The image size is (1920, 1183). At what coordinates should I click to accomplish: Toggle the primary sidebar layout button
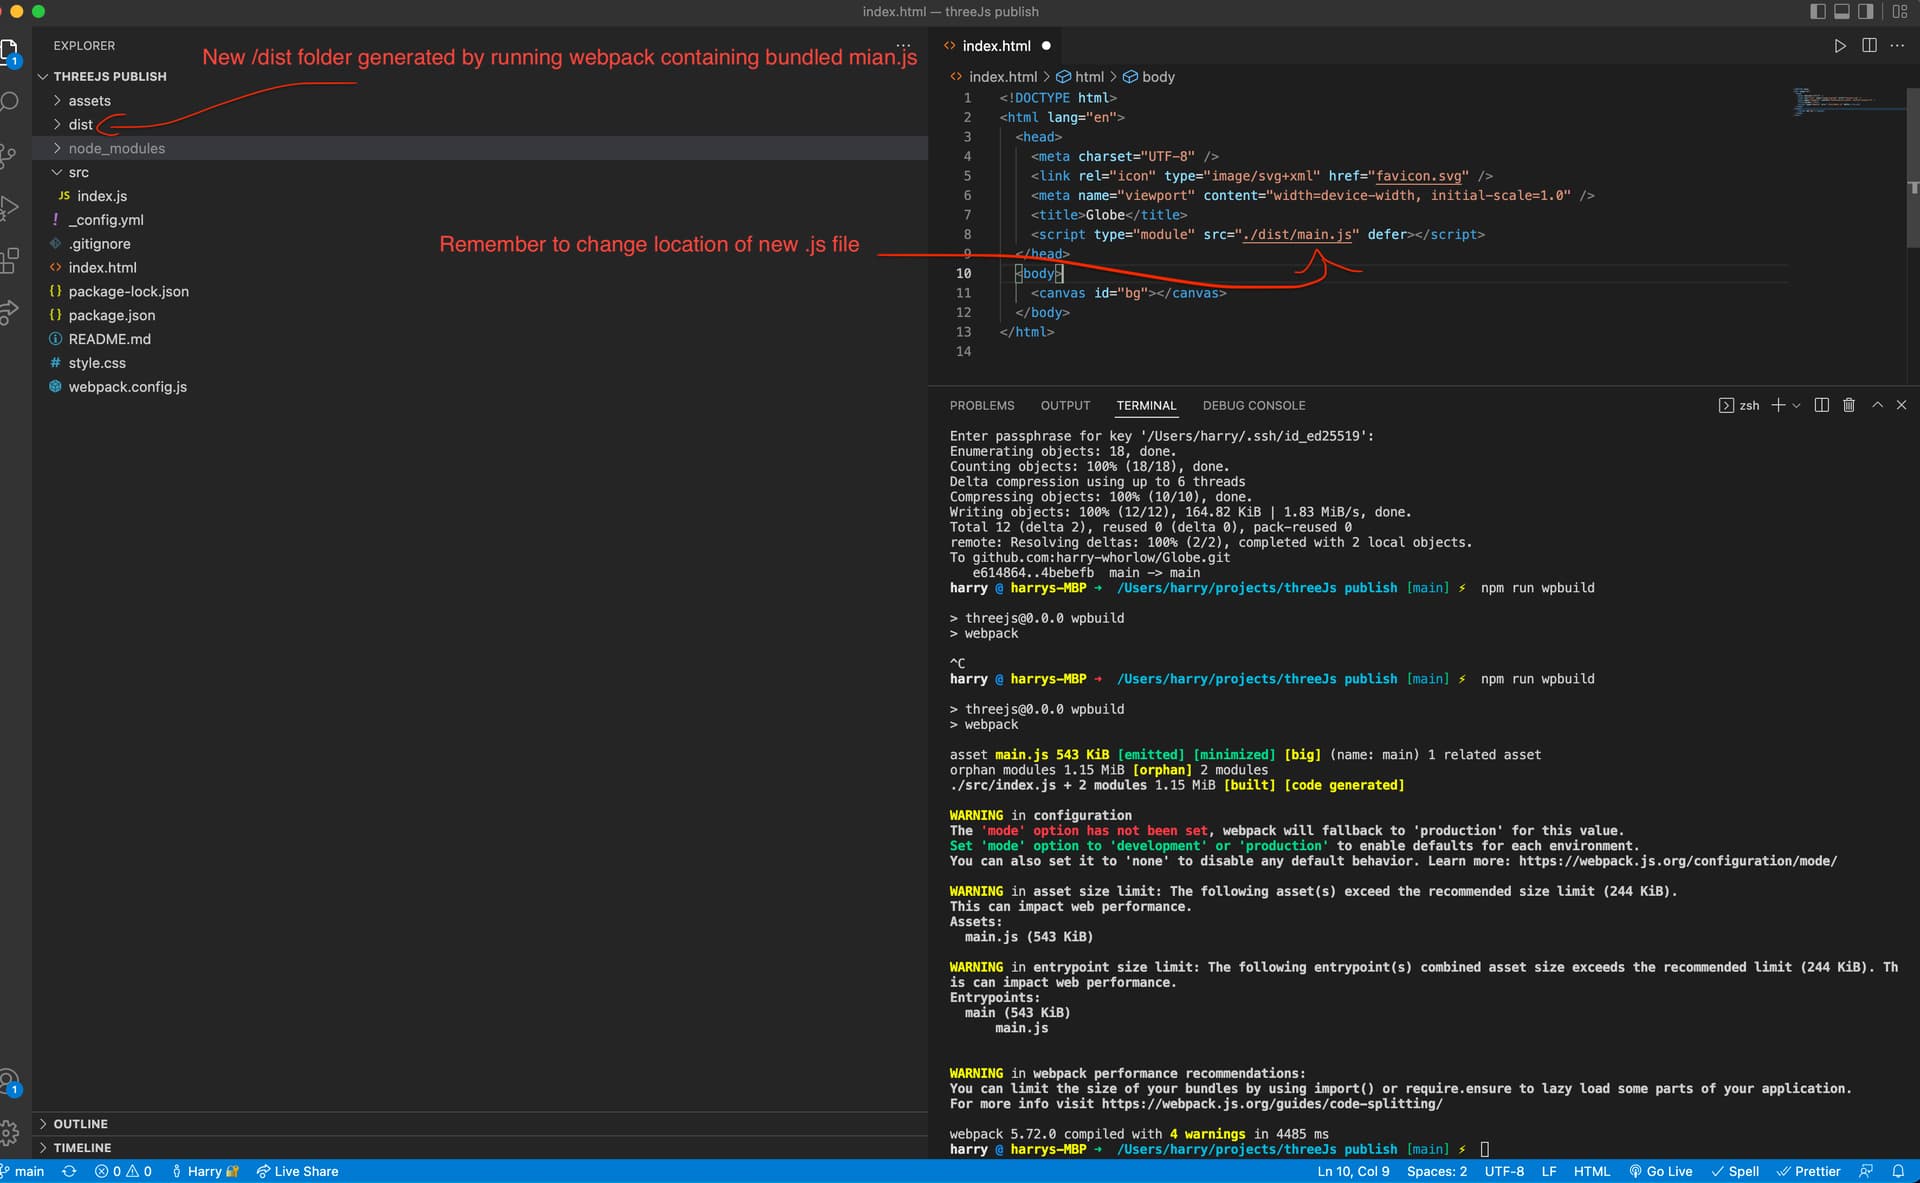(1817, 12)
